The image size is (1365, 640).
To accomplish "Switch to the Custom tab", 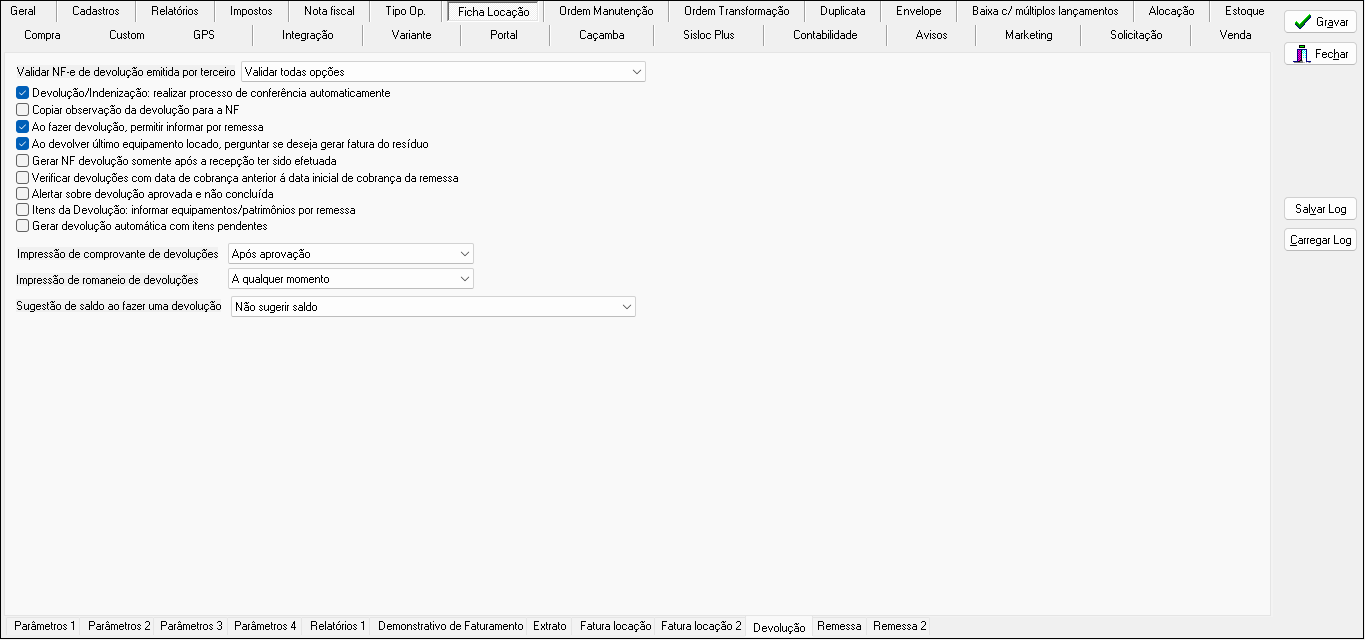I will [x=127, y=35].
